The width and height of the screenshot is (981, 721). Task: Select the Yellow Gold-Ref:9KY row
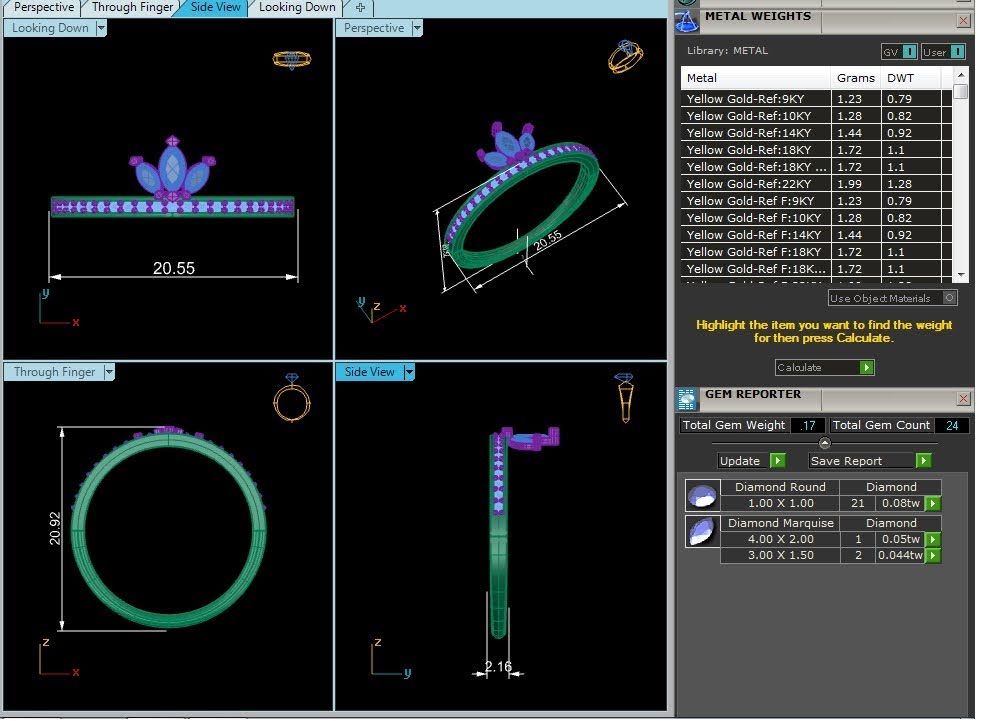[816, 99]
